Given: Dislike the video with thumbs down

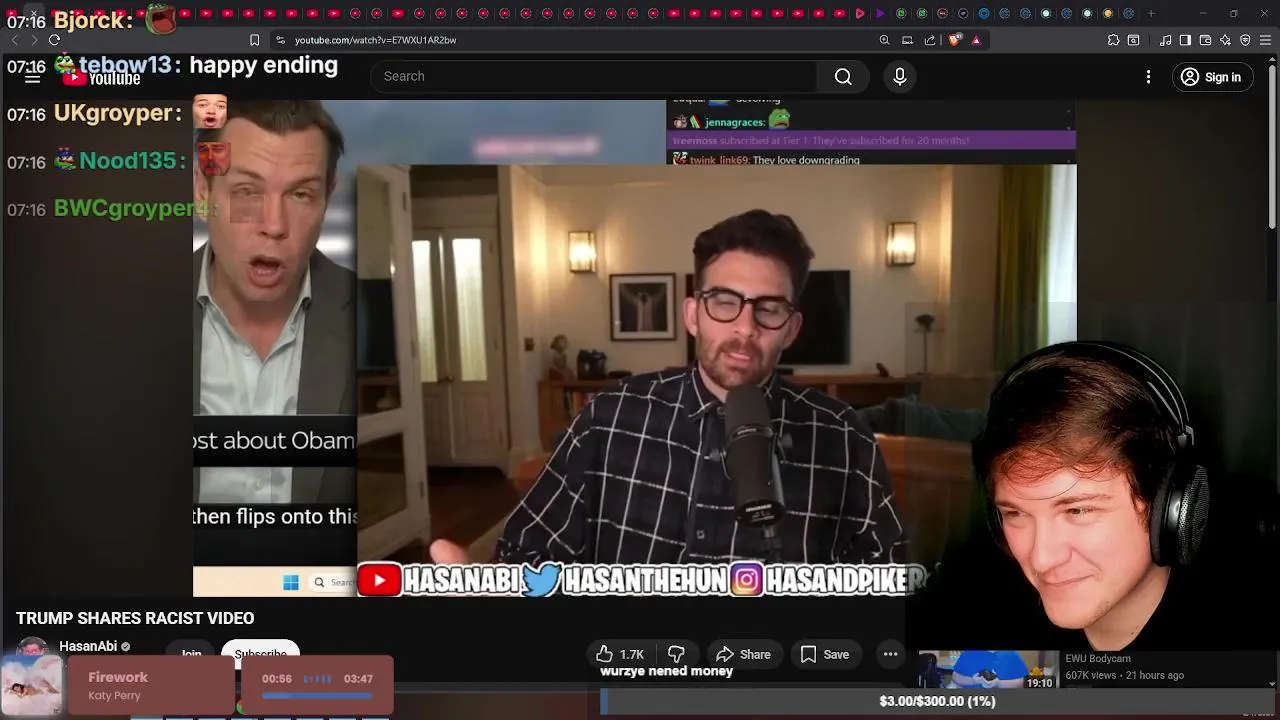Looking at the screenshot, I should click(x=677, y=654).
